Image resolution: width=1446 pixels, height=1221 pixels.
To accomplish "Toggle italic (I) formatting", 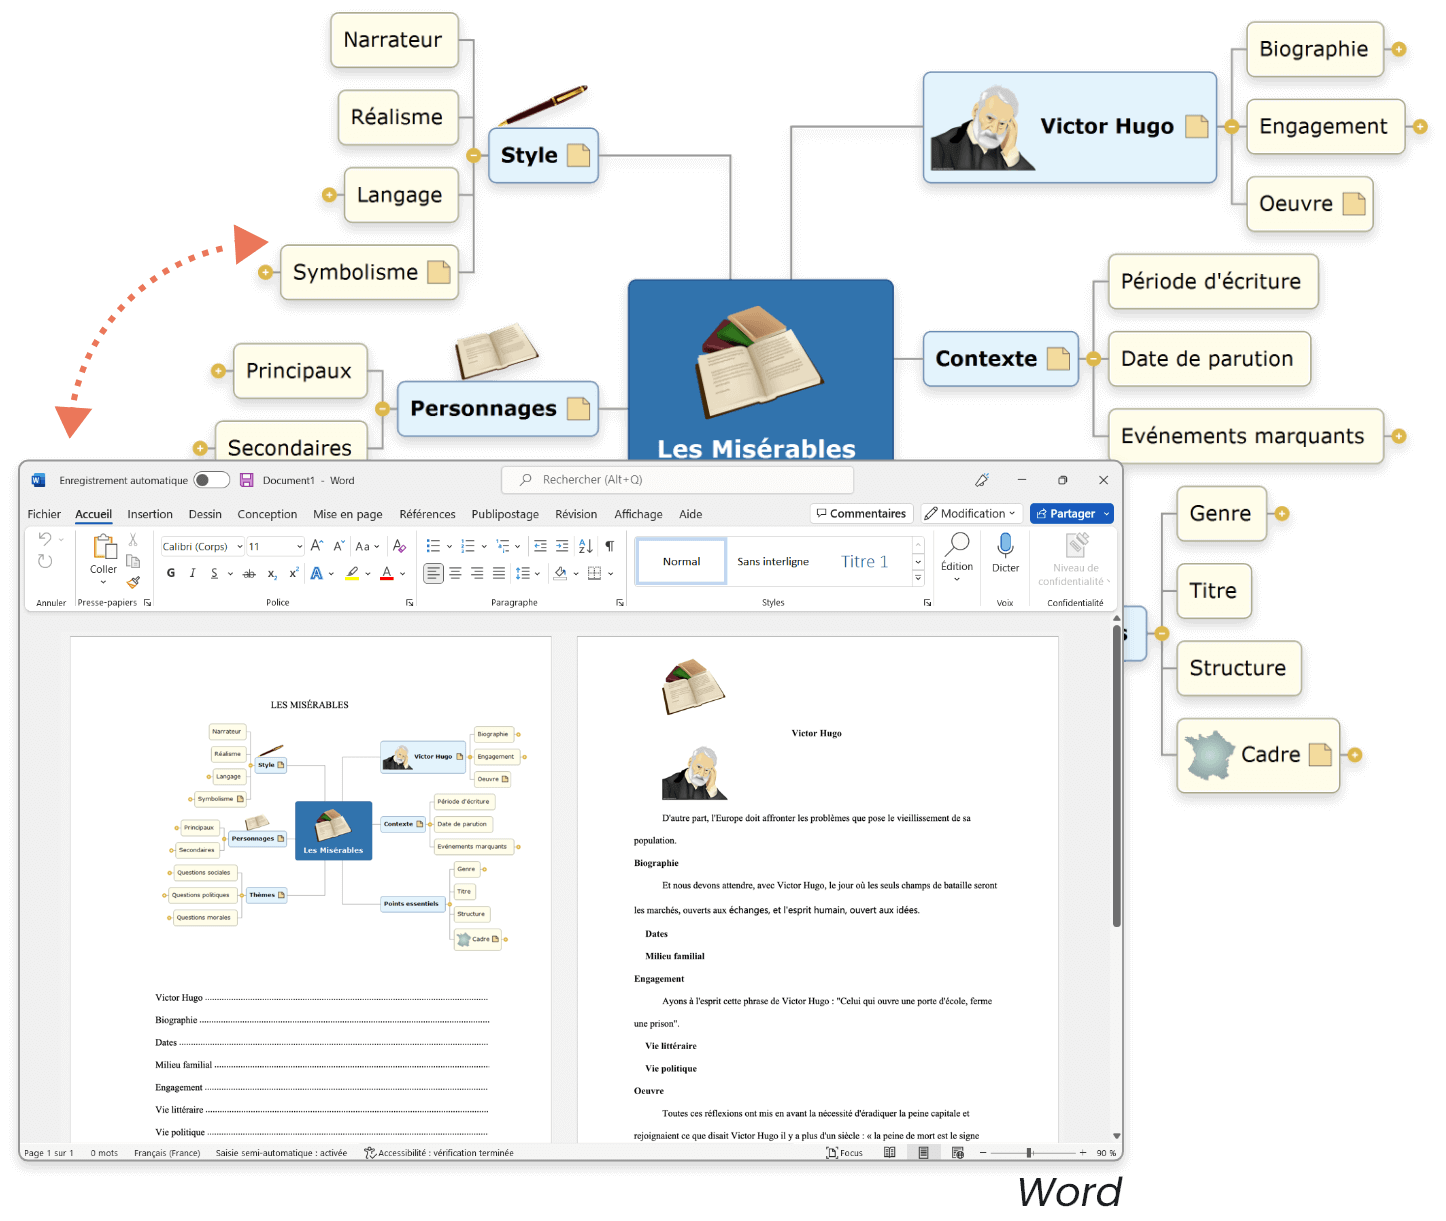I will pos(192,573).
